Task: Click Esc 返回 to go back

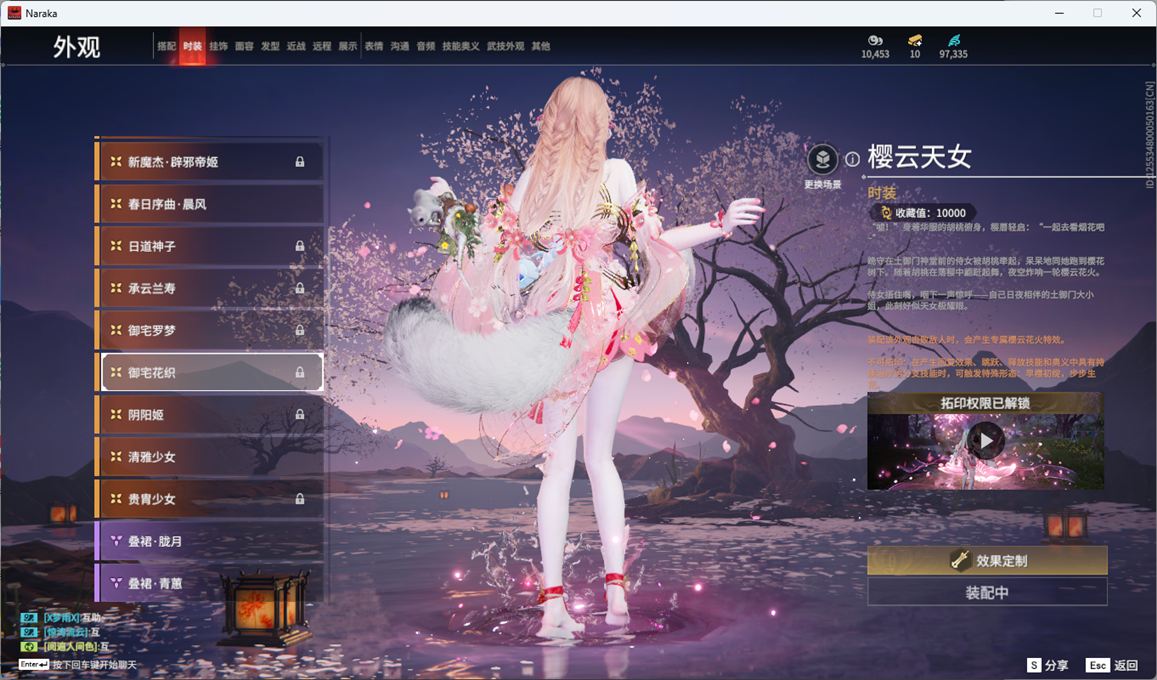Action: [x=1113, y=665]
